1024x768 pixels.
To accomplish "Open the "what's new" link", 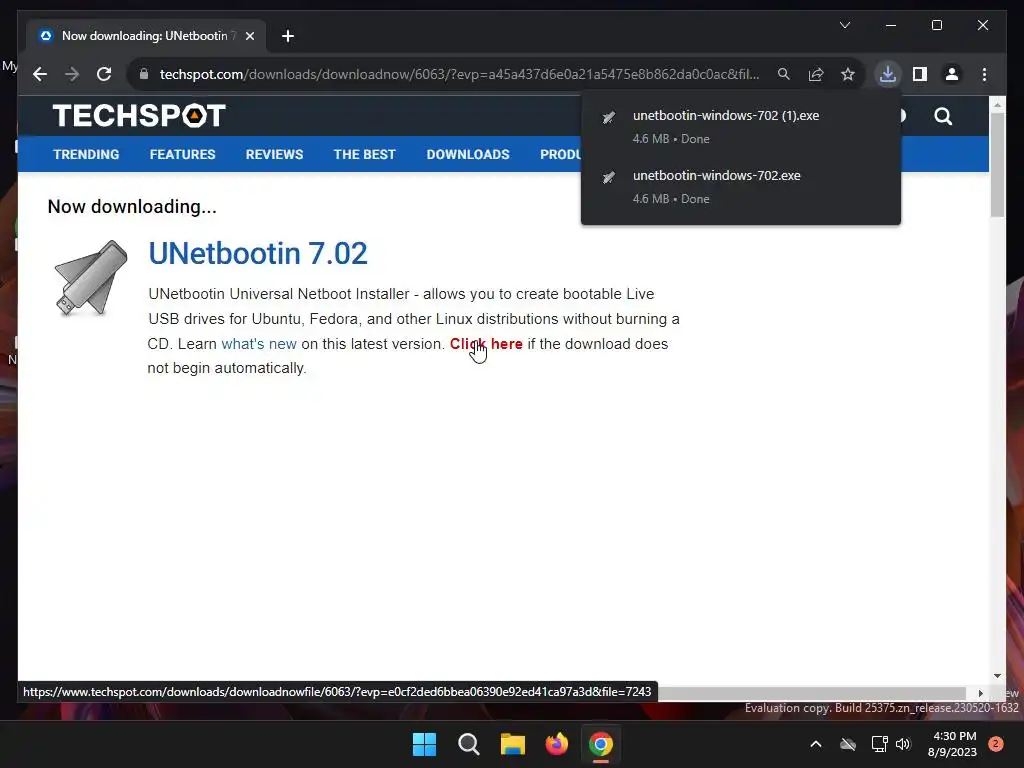I will pos(259,344).
